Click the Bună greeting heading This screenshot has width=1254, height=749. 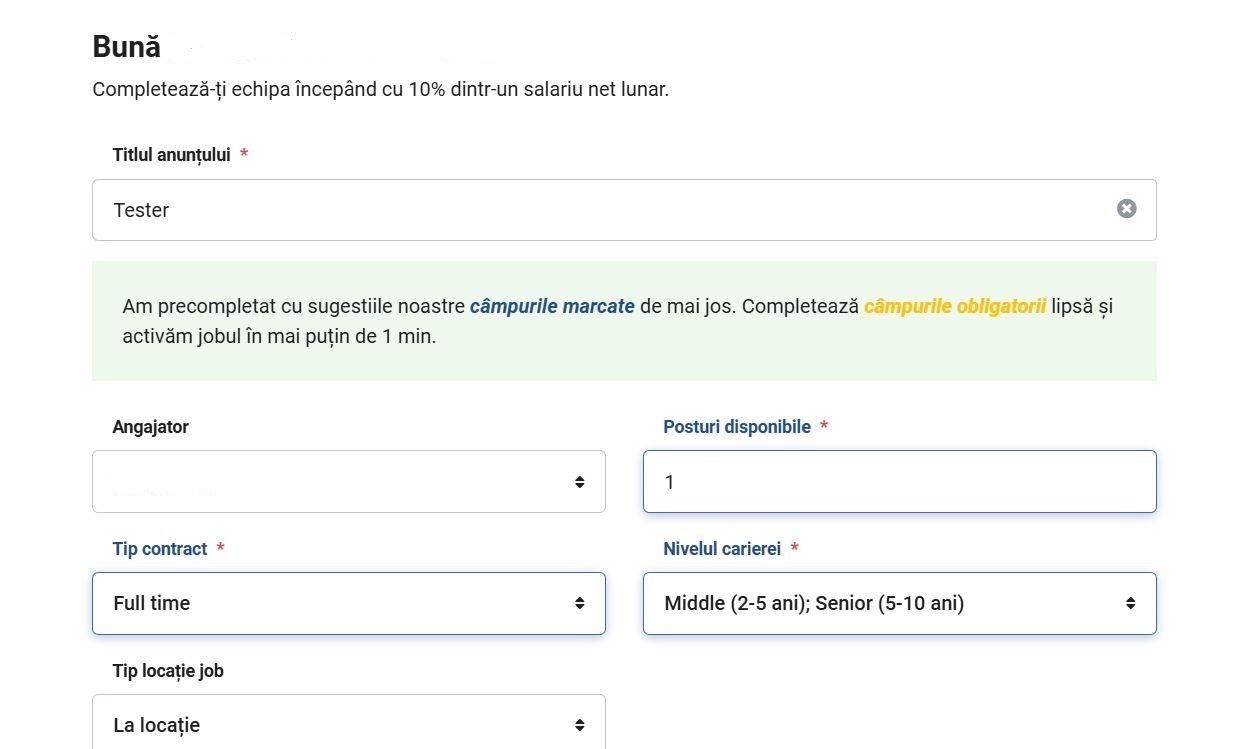click(x=126, y=47)
